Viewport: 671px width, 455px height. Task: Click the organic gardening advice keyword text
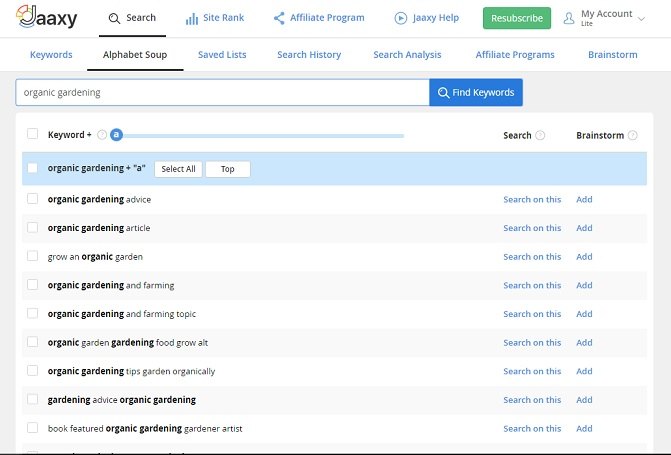(99, 199)
